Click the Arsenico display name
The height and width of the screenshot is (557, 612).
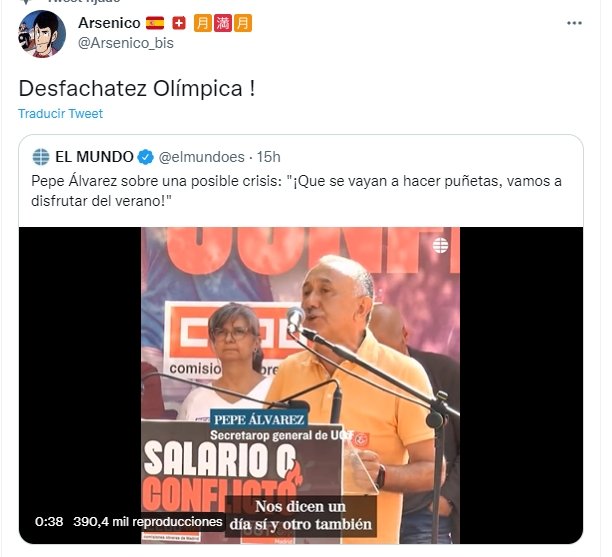coord(109,23)
